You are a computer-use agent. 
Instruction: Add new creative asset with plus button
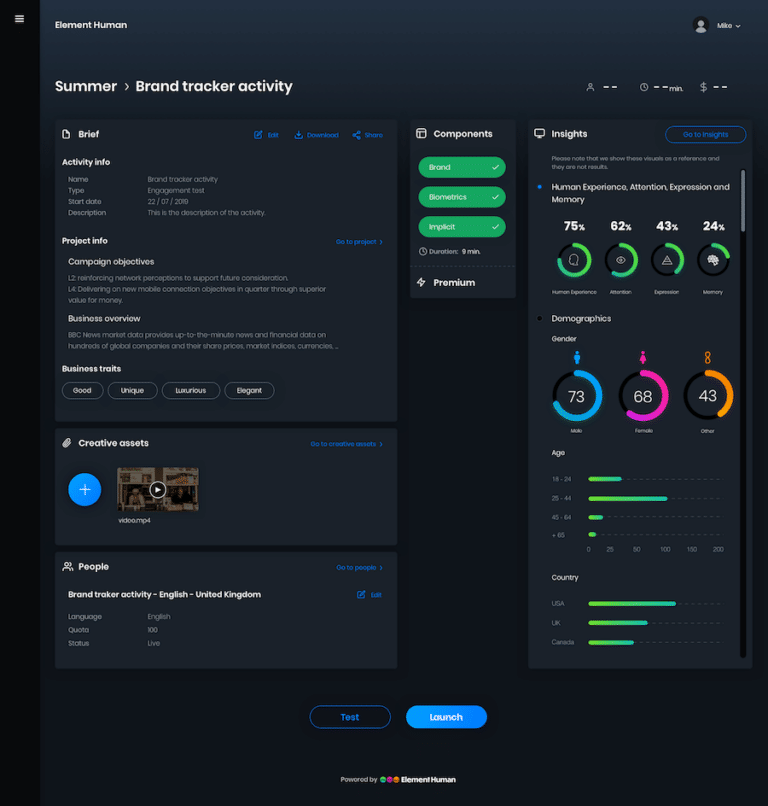[x=85, y=489]
